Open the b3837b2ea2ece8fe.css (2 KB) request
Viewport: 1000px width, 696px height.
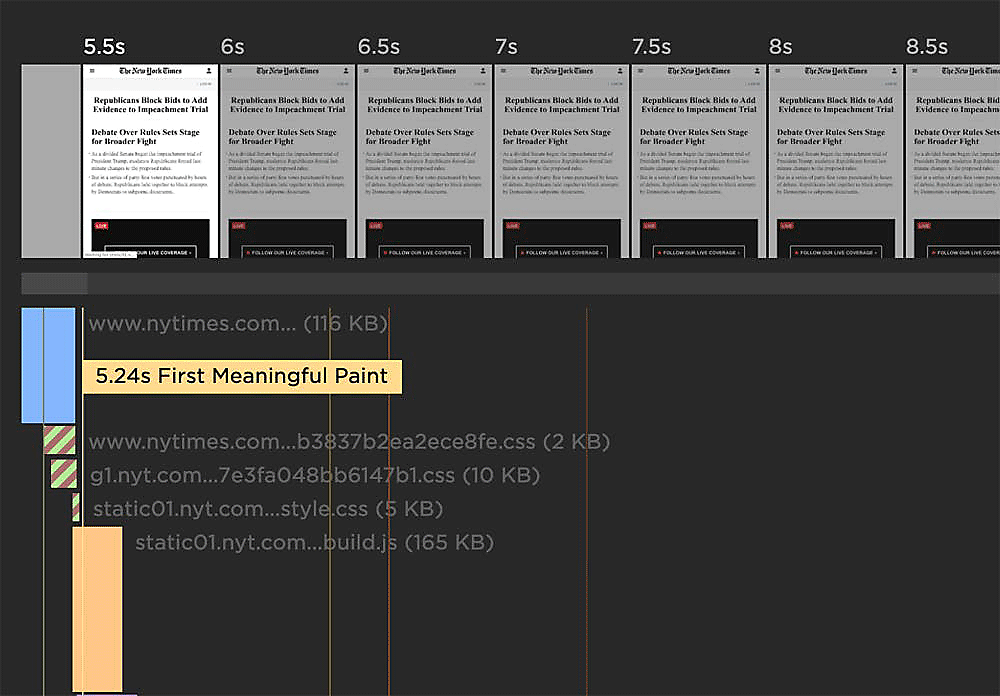coord(349,441)
